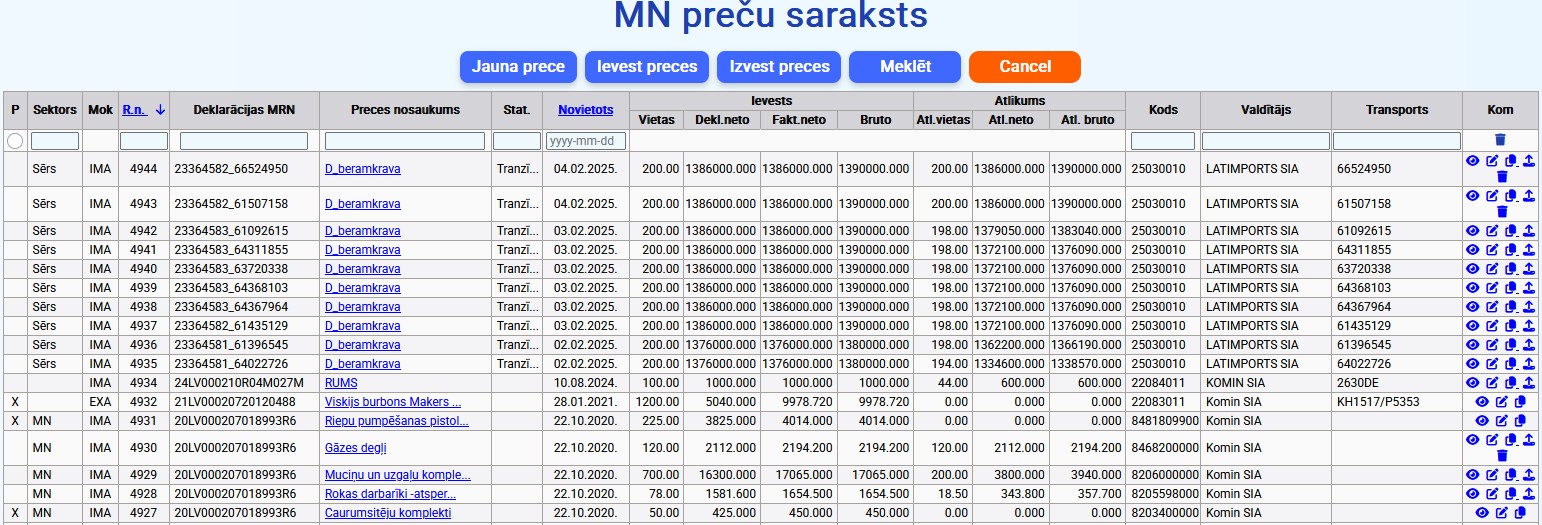View details of row 4944
Image resolution: width=1542 pixels, height=525 pixels.
point(1472,161)
